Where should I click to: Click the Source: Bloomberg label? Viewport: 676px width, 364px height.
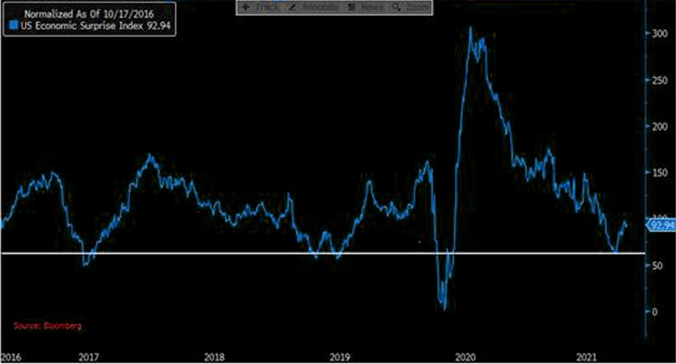click(x=47, y=326)
